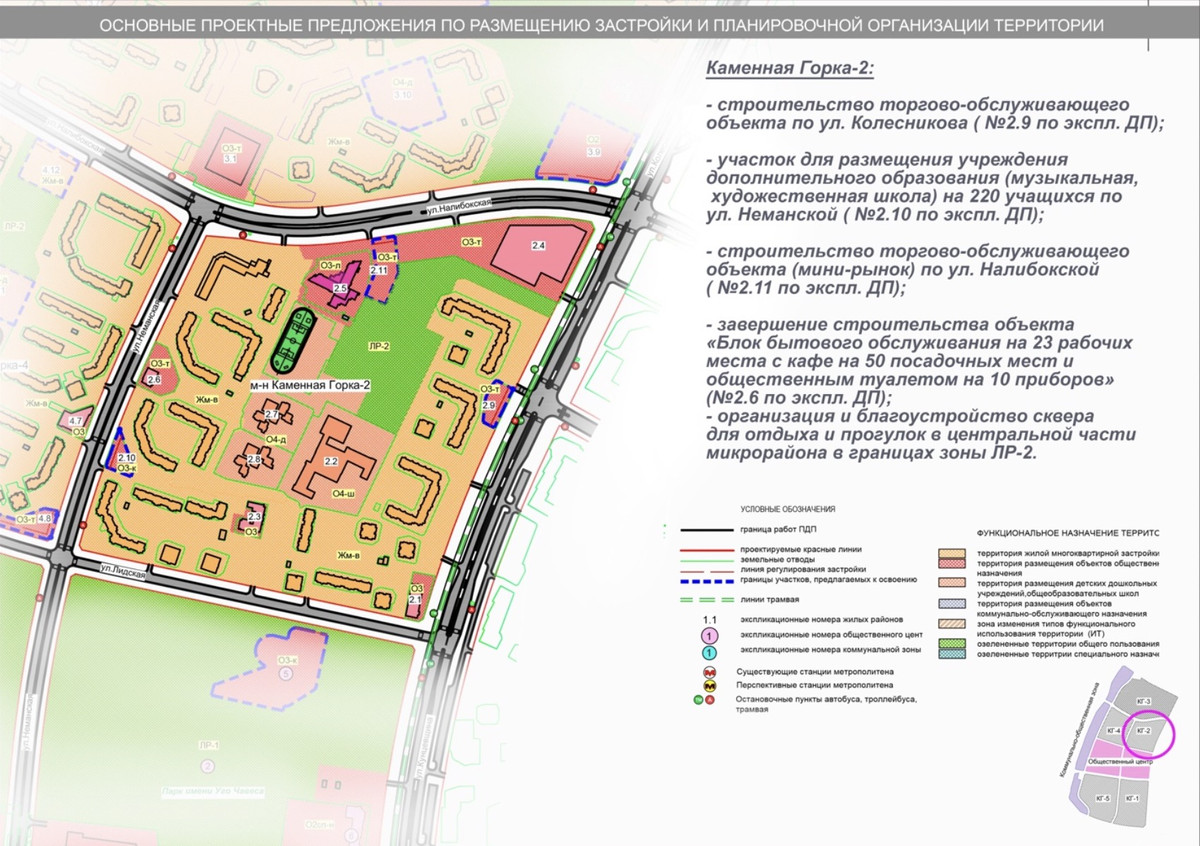
Task: Click building 2.4 on Nalibokskaya street
Action: coord(538,252)
